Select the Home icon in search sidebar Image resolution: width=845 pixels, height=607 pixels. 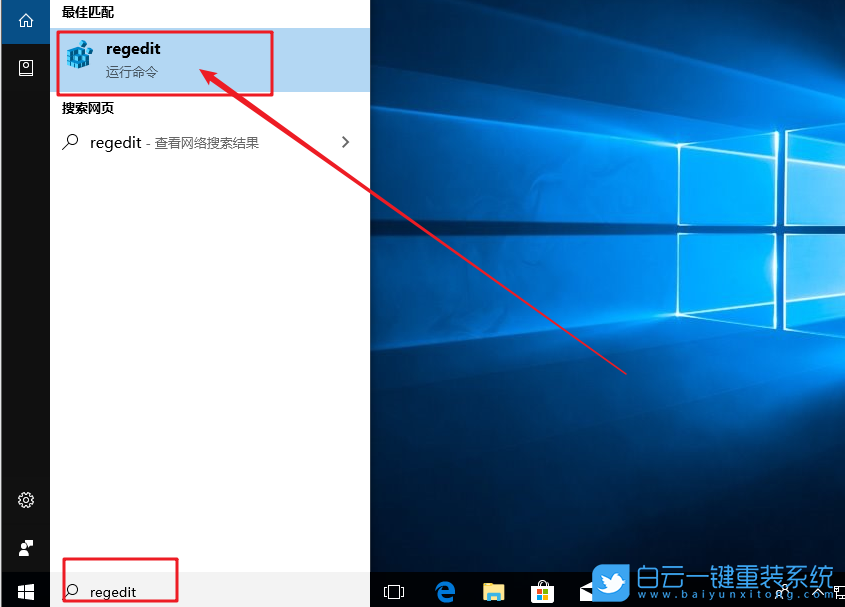(25, 22)
